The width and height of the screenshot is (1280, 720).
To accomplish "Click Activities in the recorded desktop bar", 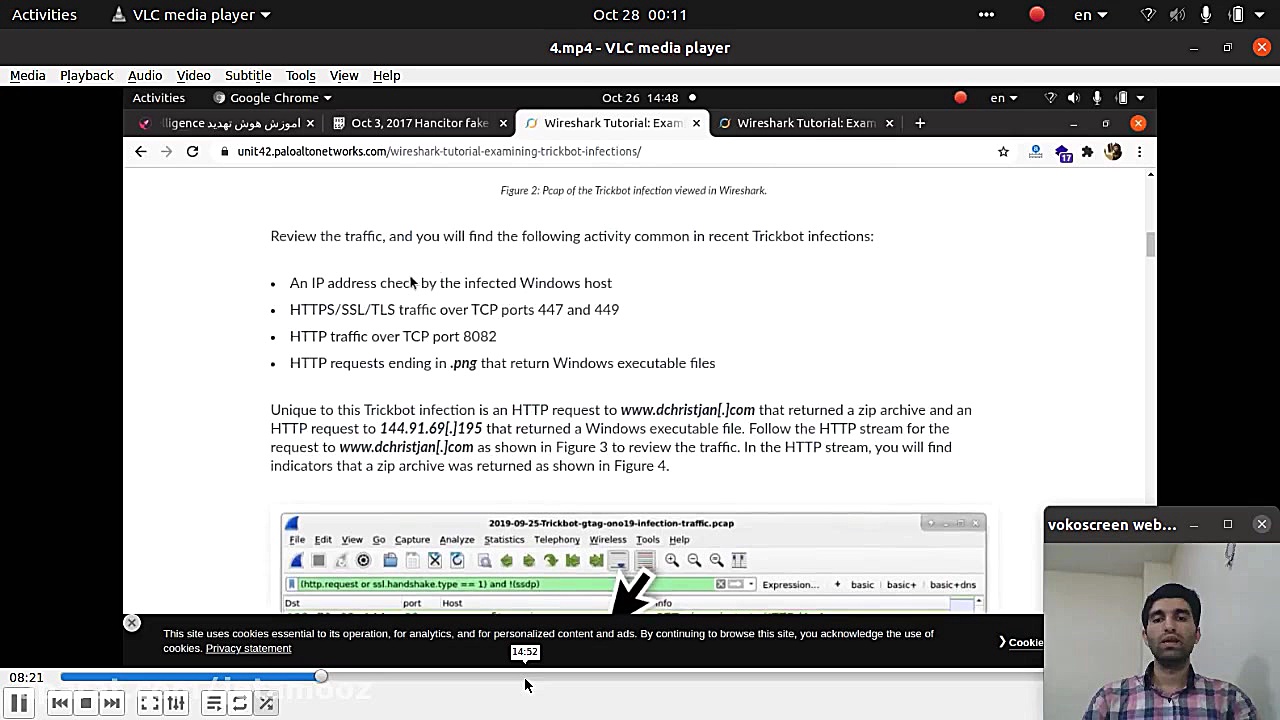I will pos(159,98).
